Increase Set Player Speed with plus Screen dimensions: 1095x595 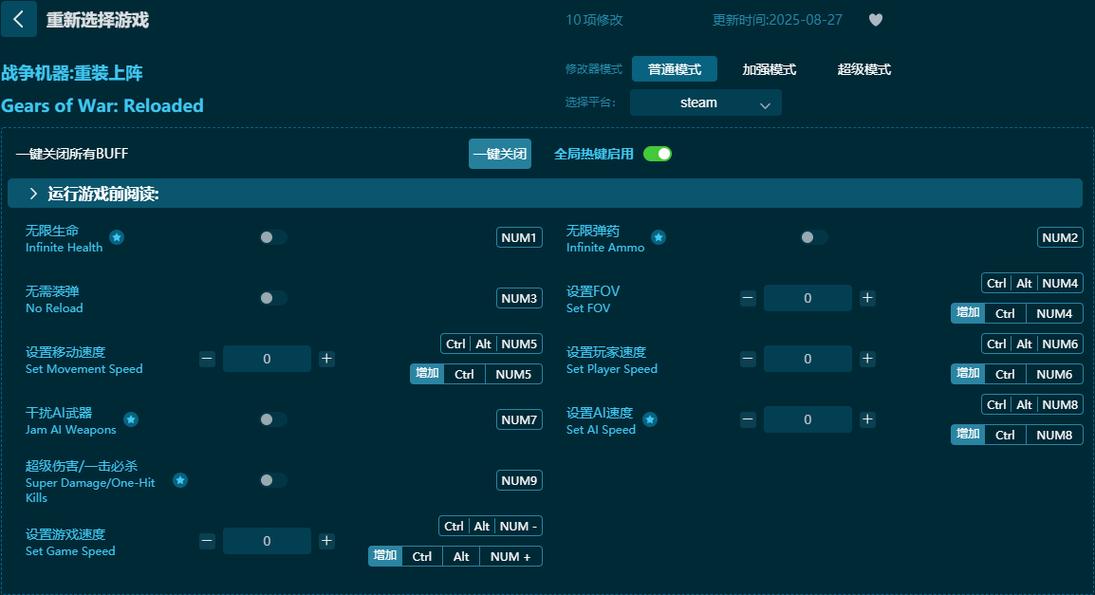click(x=867, y=359)
